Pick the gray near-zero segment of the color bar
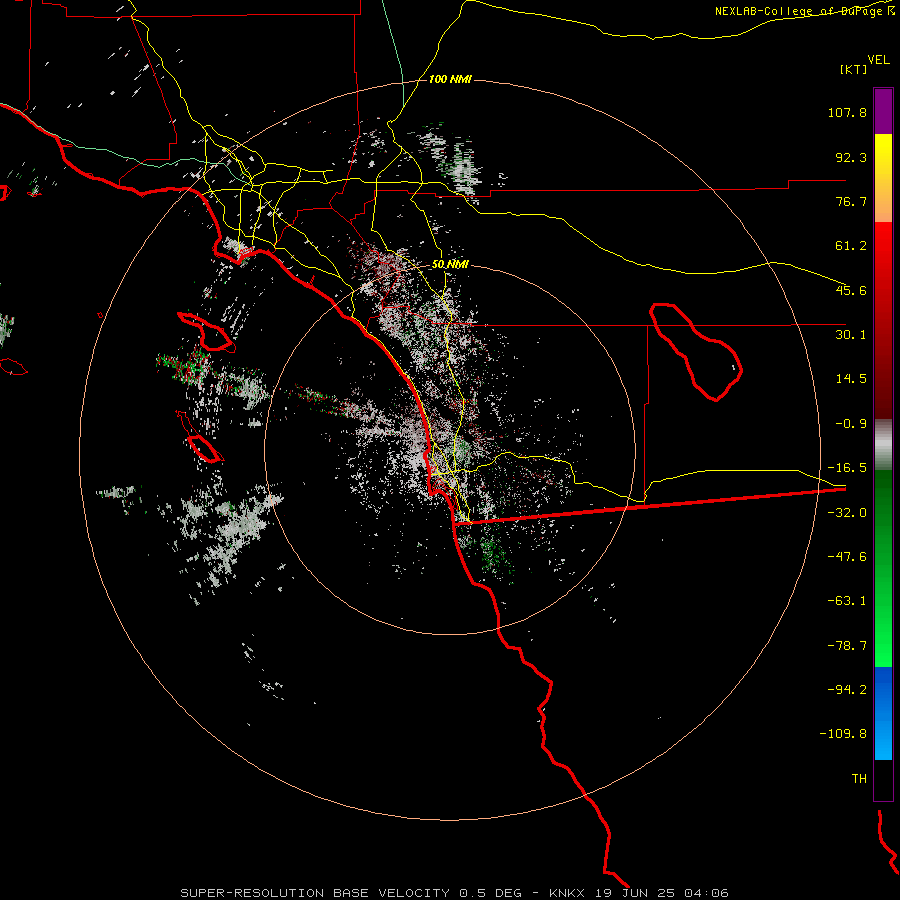The width and height of the screenshot is (900, 900). 883,445
